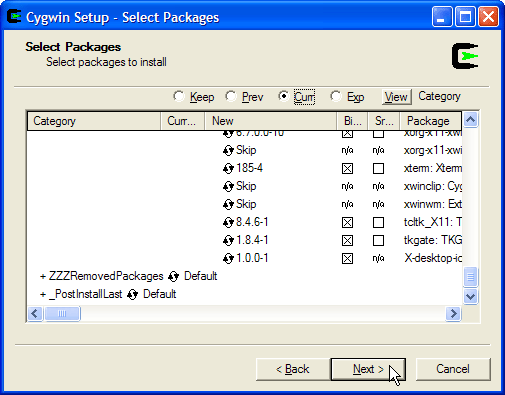Cycle the tcltk_X11 version 8.4.6-1 icon
The height and width of the screenshot is (395, 505).
pyautogui.click(x=228, y=223)
